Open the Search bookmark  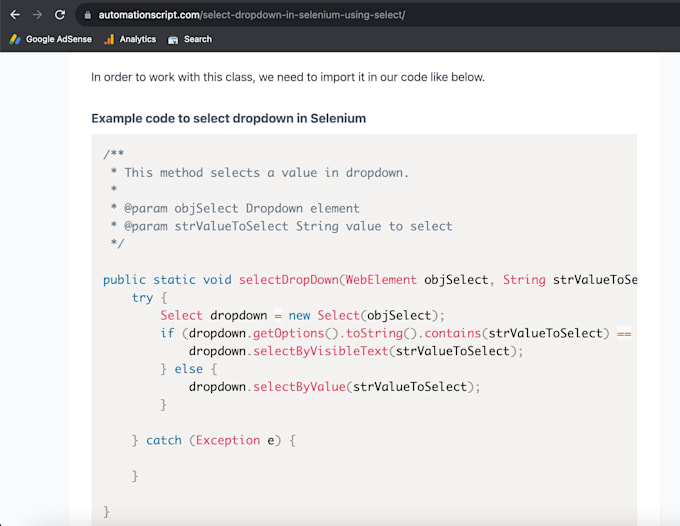point(190,39)
